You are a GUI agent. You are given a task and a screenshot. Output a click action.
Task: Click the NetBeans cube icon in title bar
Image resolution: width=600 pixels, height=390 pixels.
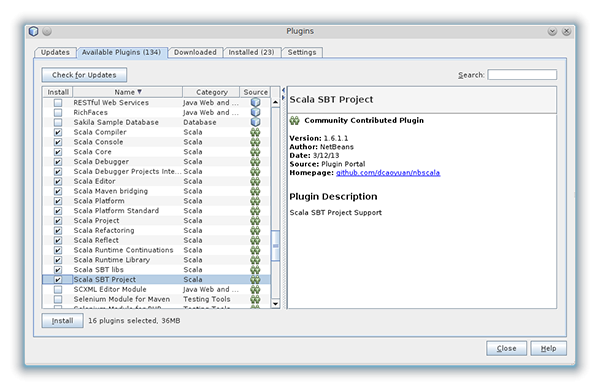click(x=34, y=31)
